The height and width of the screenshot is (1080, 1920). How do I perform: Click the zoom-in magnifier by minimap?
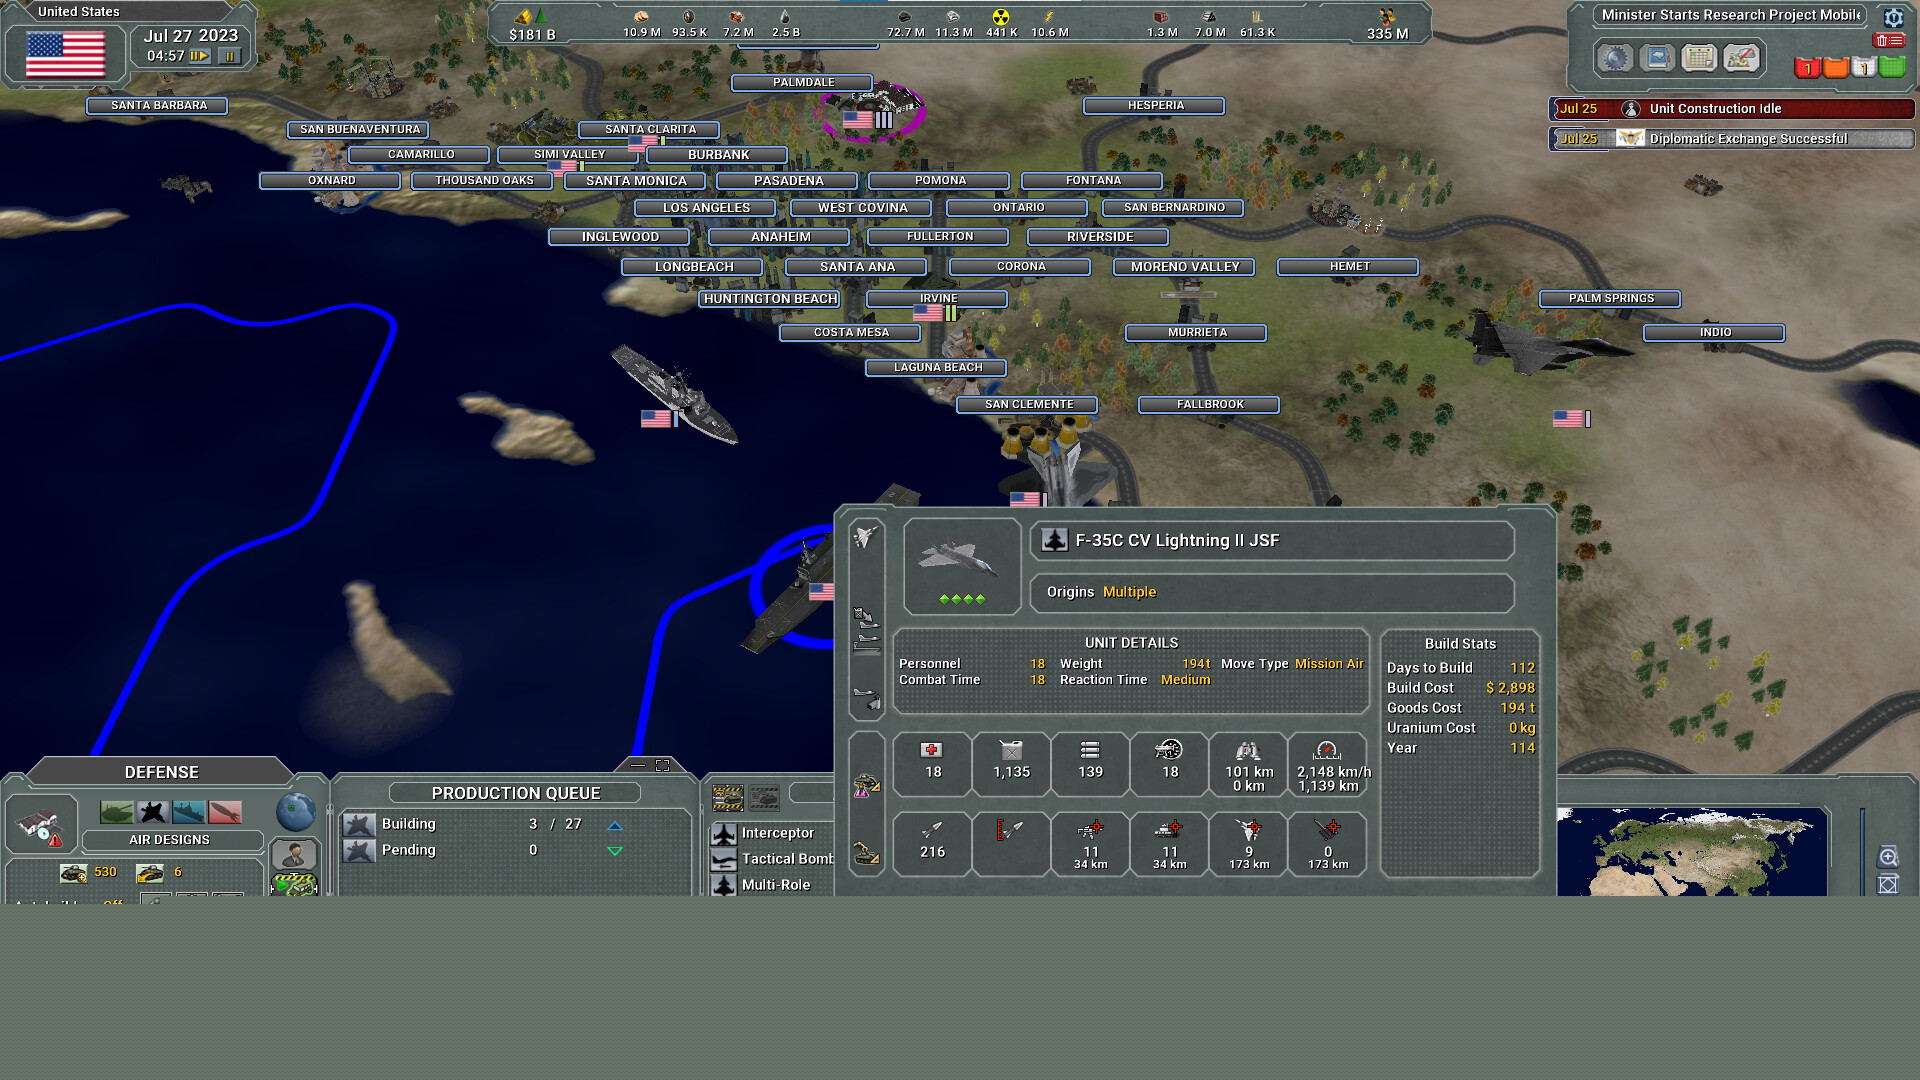pyautogui.click(x=1888, y=856)
